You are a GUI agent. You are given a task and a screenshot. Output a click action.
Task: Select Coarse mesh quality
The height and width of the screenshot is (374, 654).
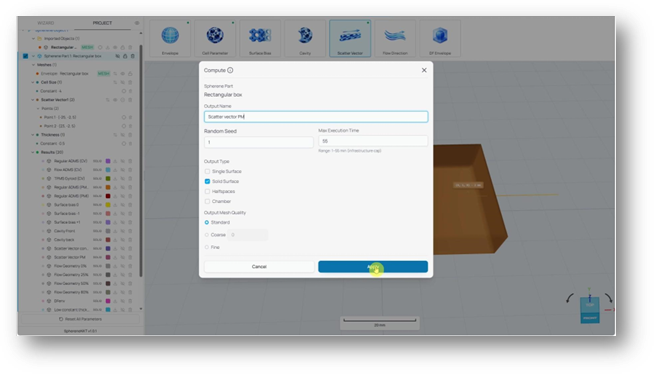point(207,235)
